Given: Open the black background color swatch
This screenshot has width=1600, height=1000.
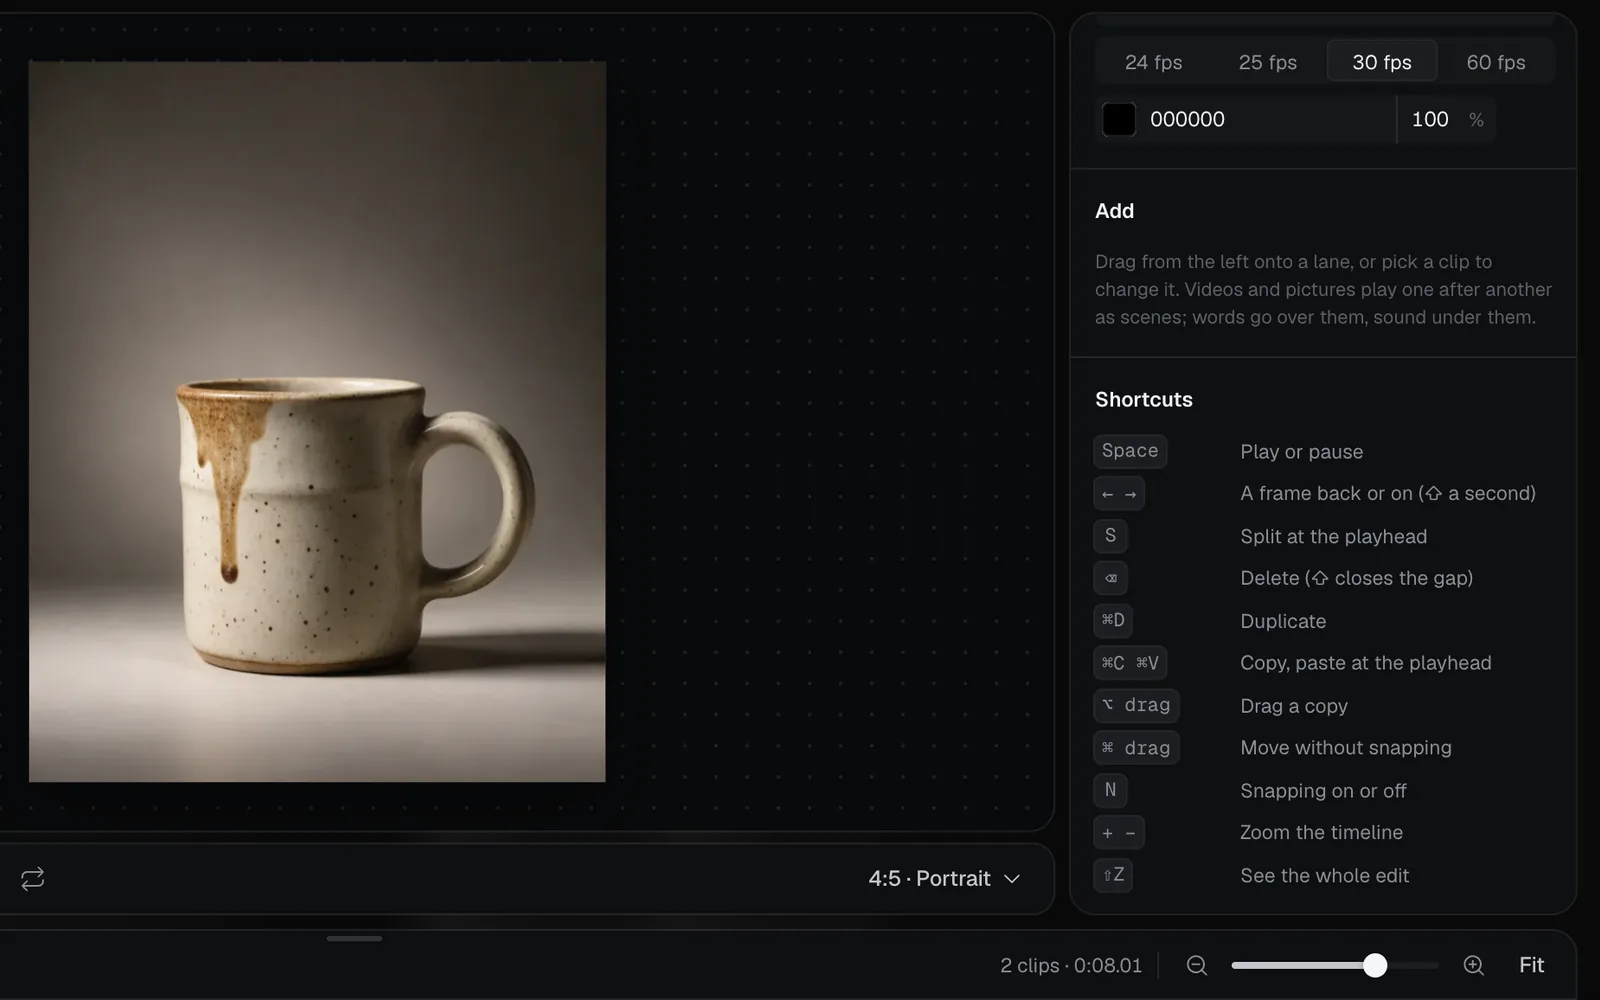Looking at the screenshot, I should [x=1119, y=119].
